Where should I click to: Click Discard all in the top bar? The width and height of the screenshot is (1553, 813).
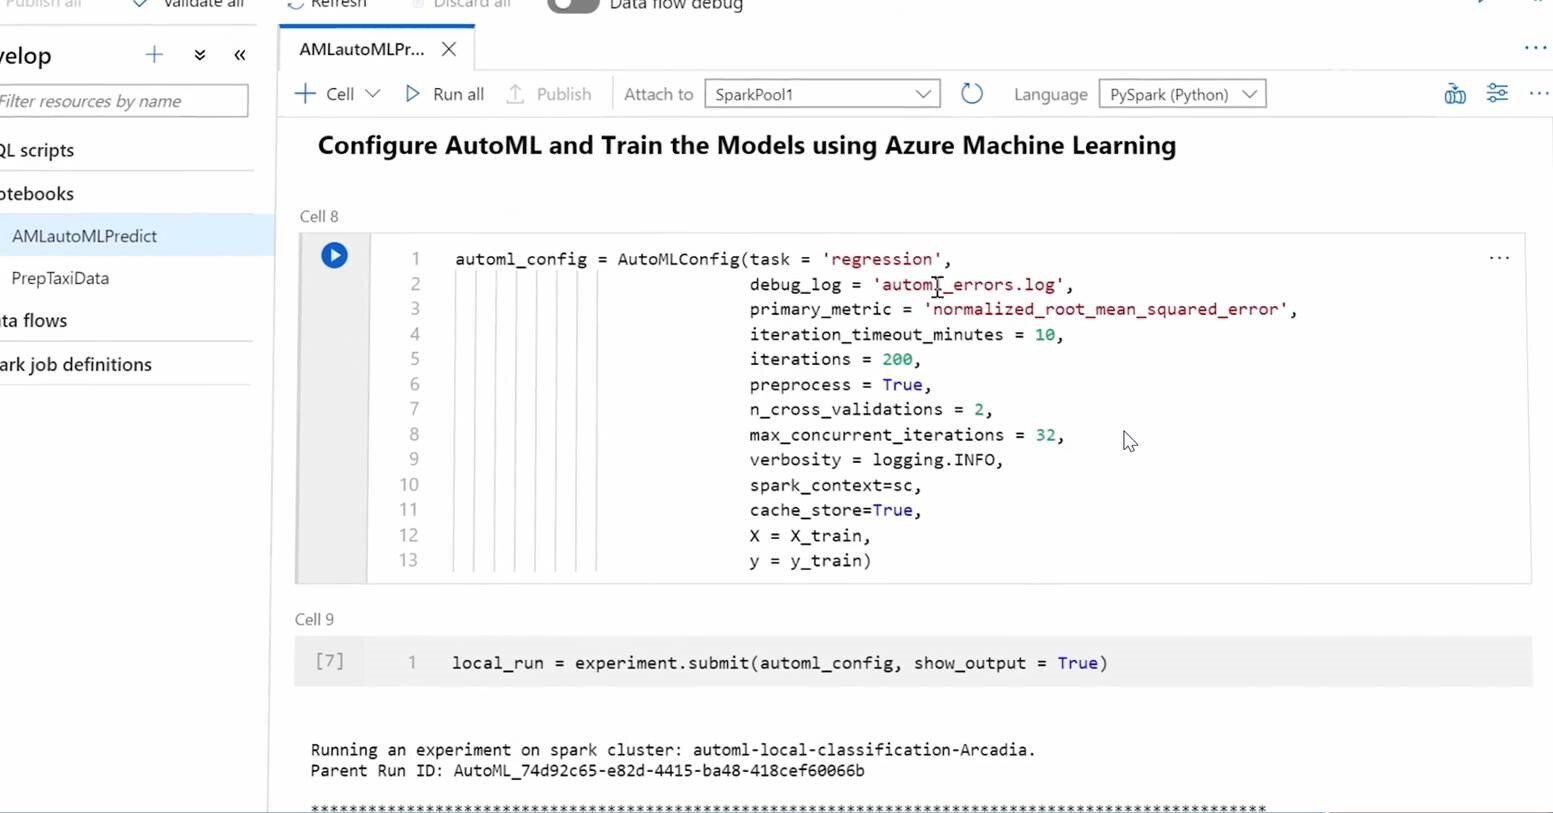pyautogui.click(x=460, y=4)
